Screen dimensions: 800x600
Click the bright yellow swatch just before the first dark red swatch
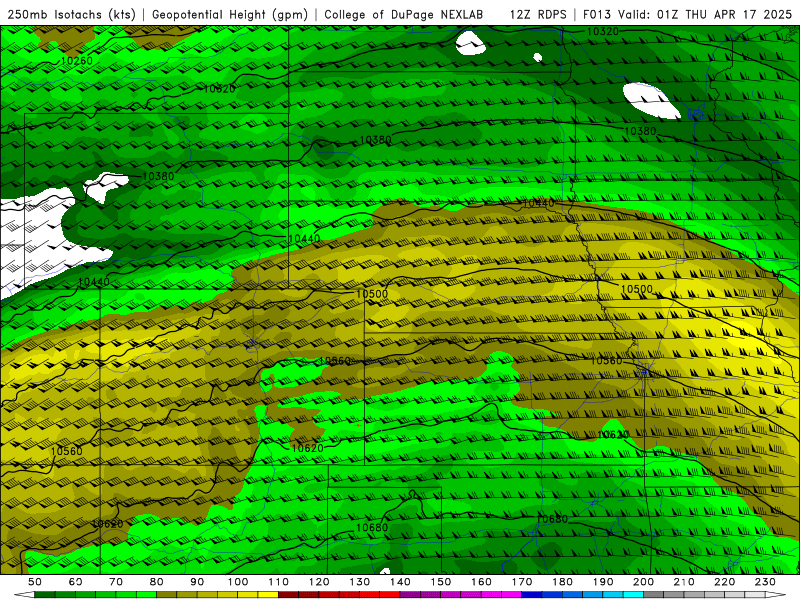pos(268,595)
